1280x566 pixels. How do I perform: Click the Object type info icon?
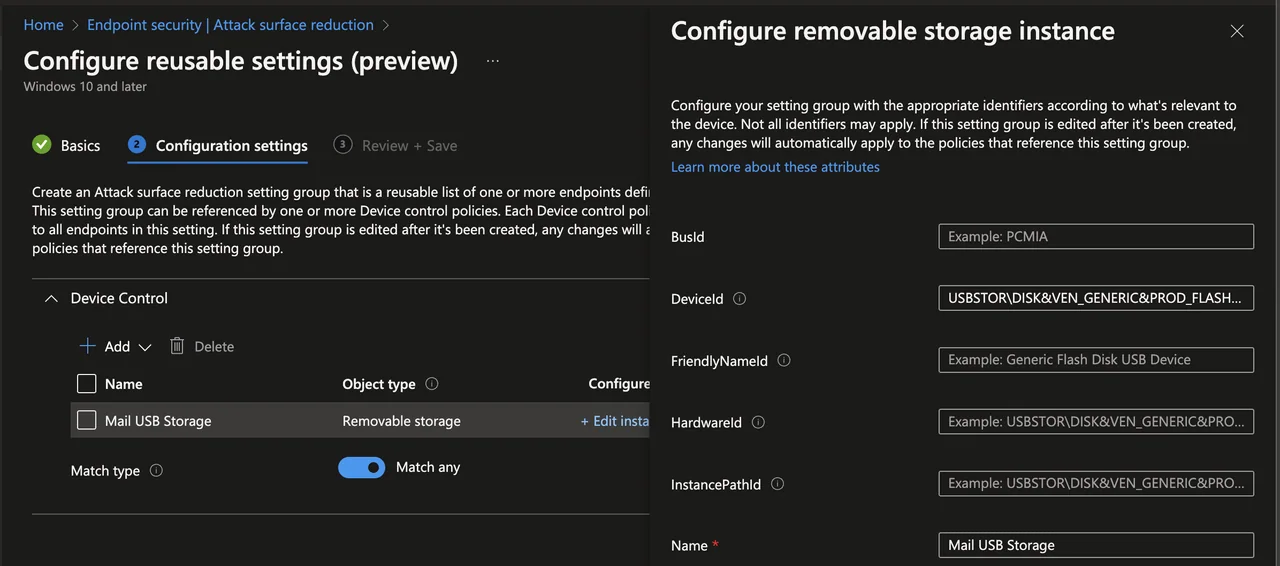[432, 384]
